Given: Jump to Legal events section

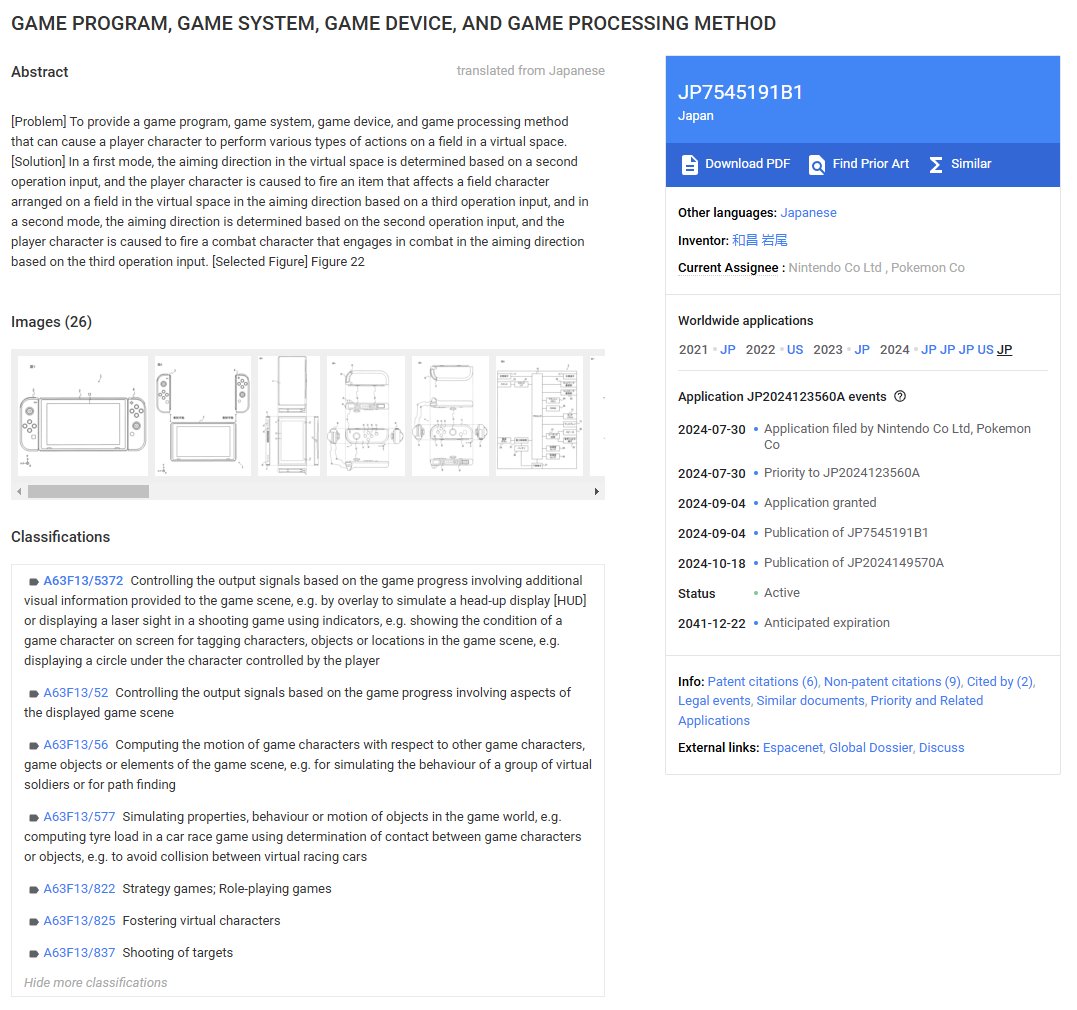Looking at the screenshot, I should coord(714,702).
